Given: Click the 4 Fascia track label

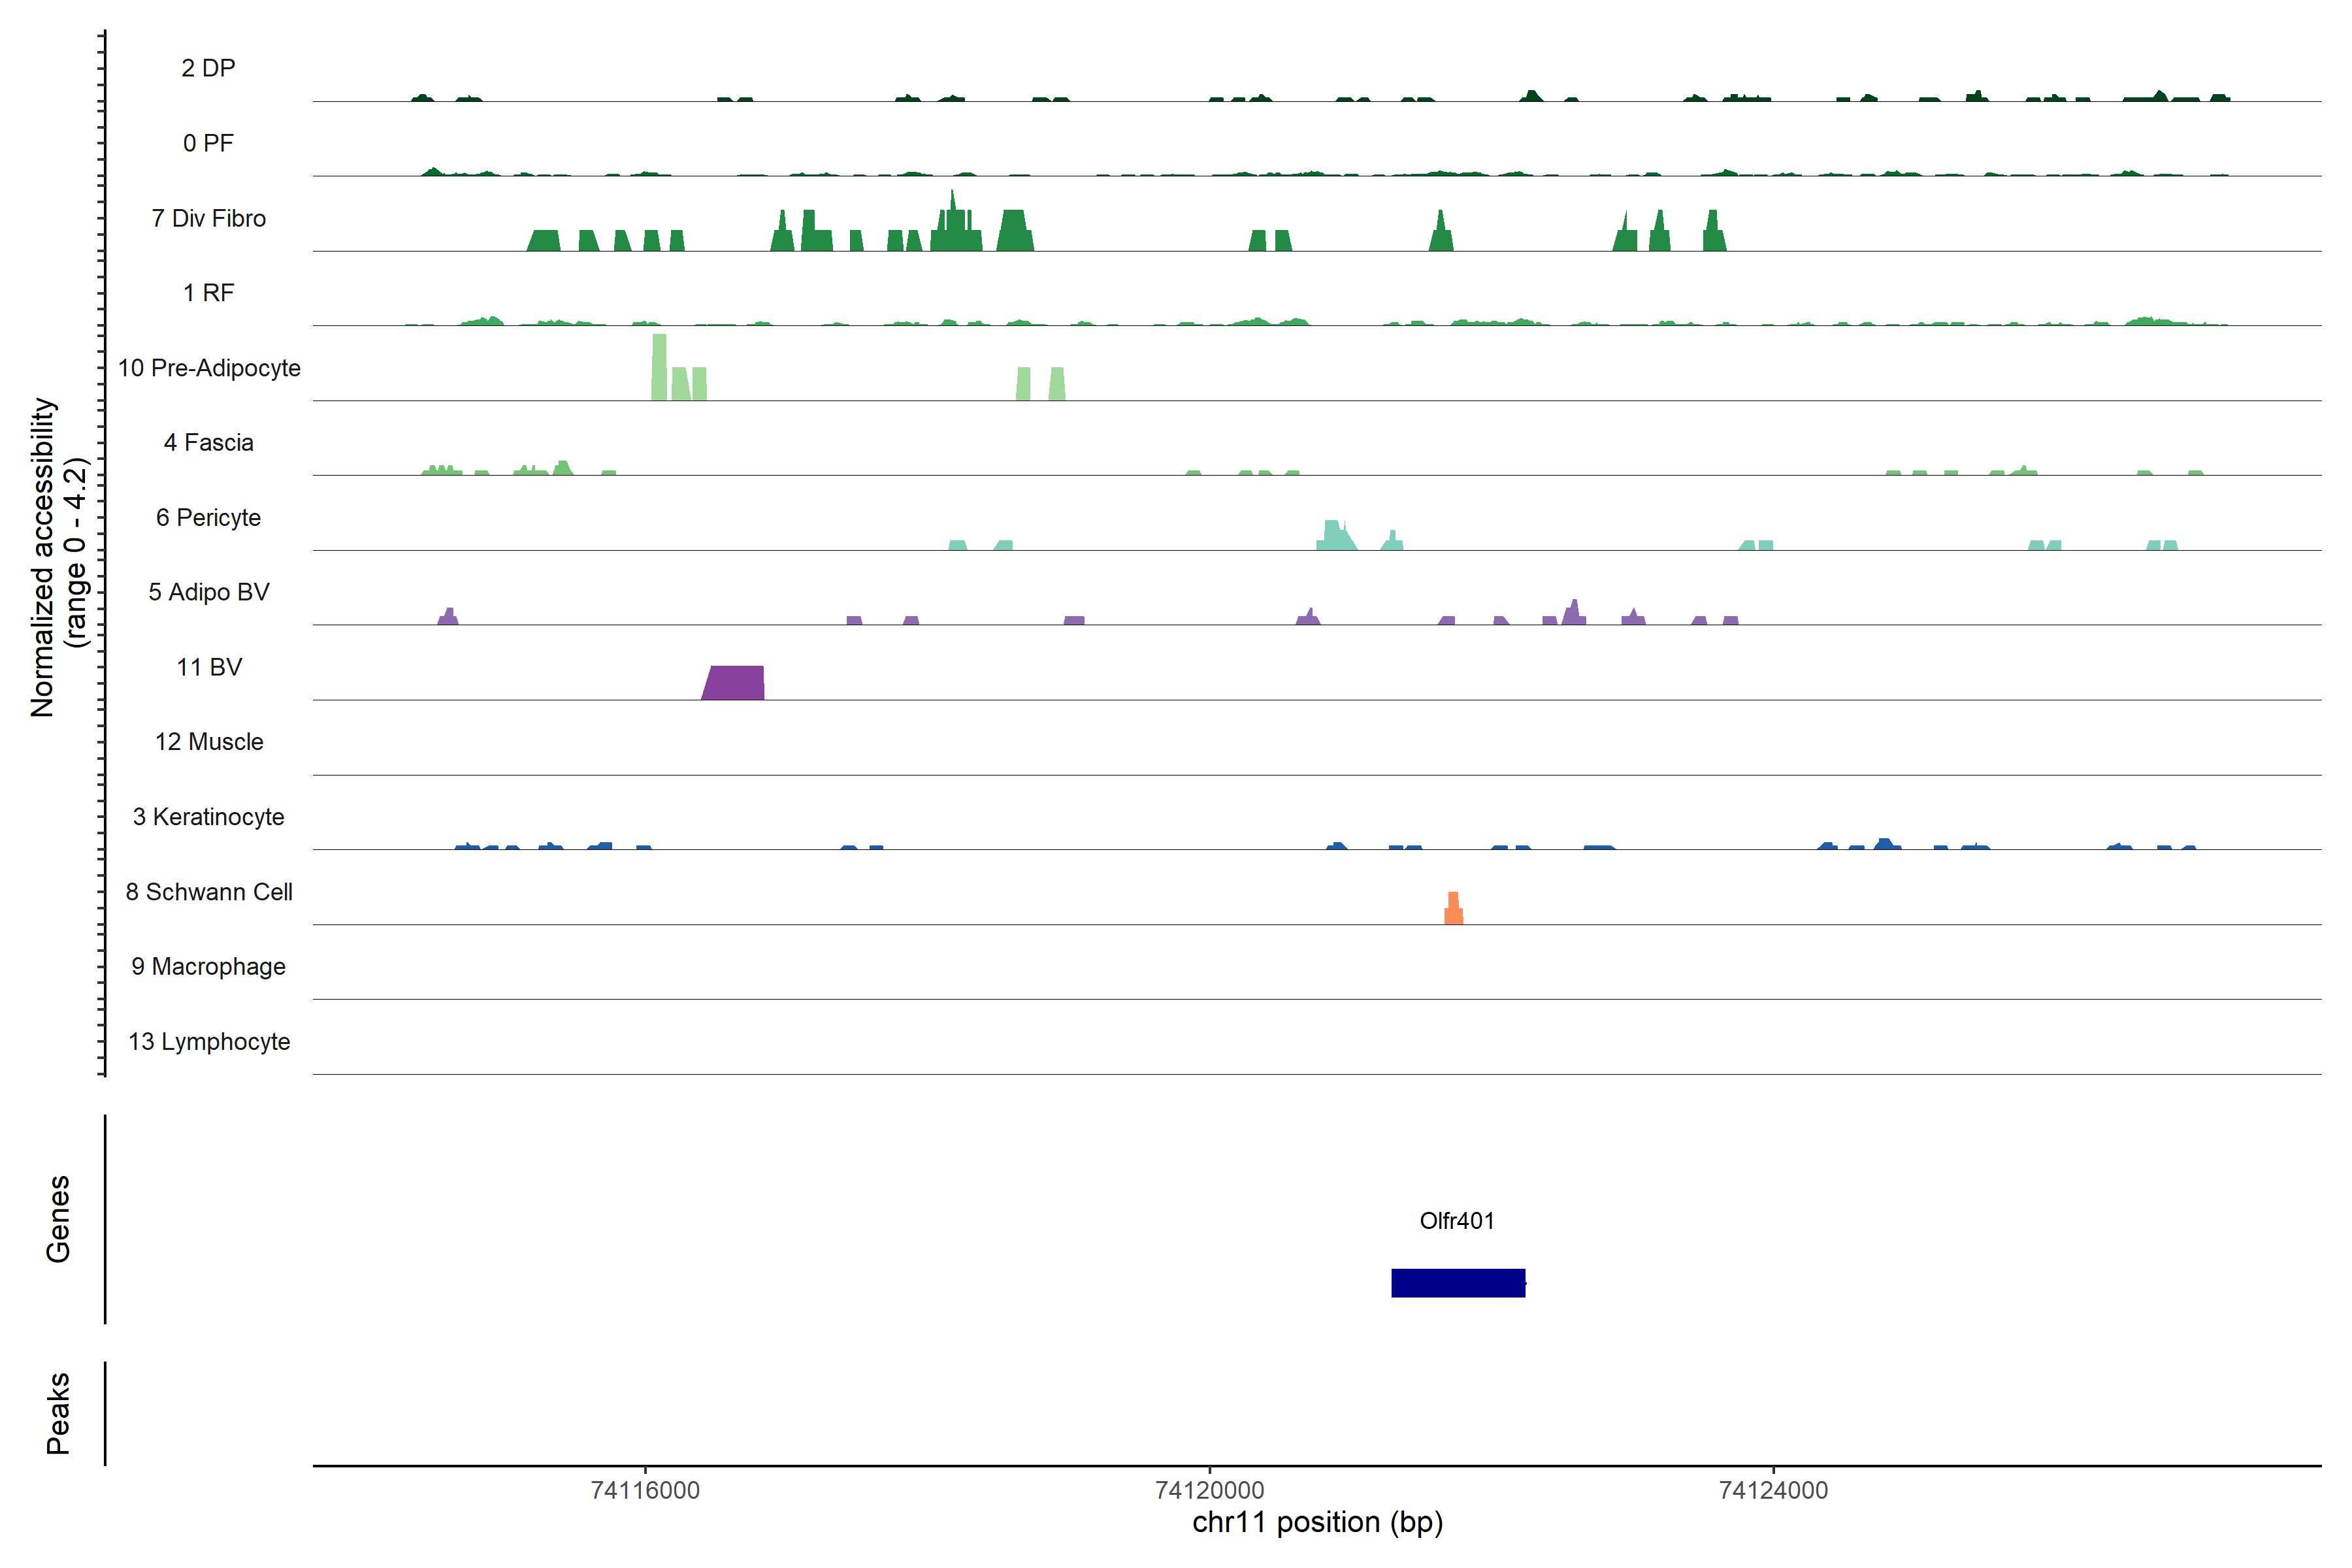Looking at the screenshot, I should (208, 443).
